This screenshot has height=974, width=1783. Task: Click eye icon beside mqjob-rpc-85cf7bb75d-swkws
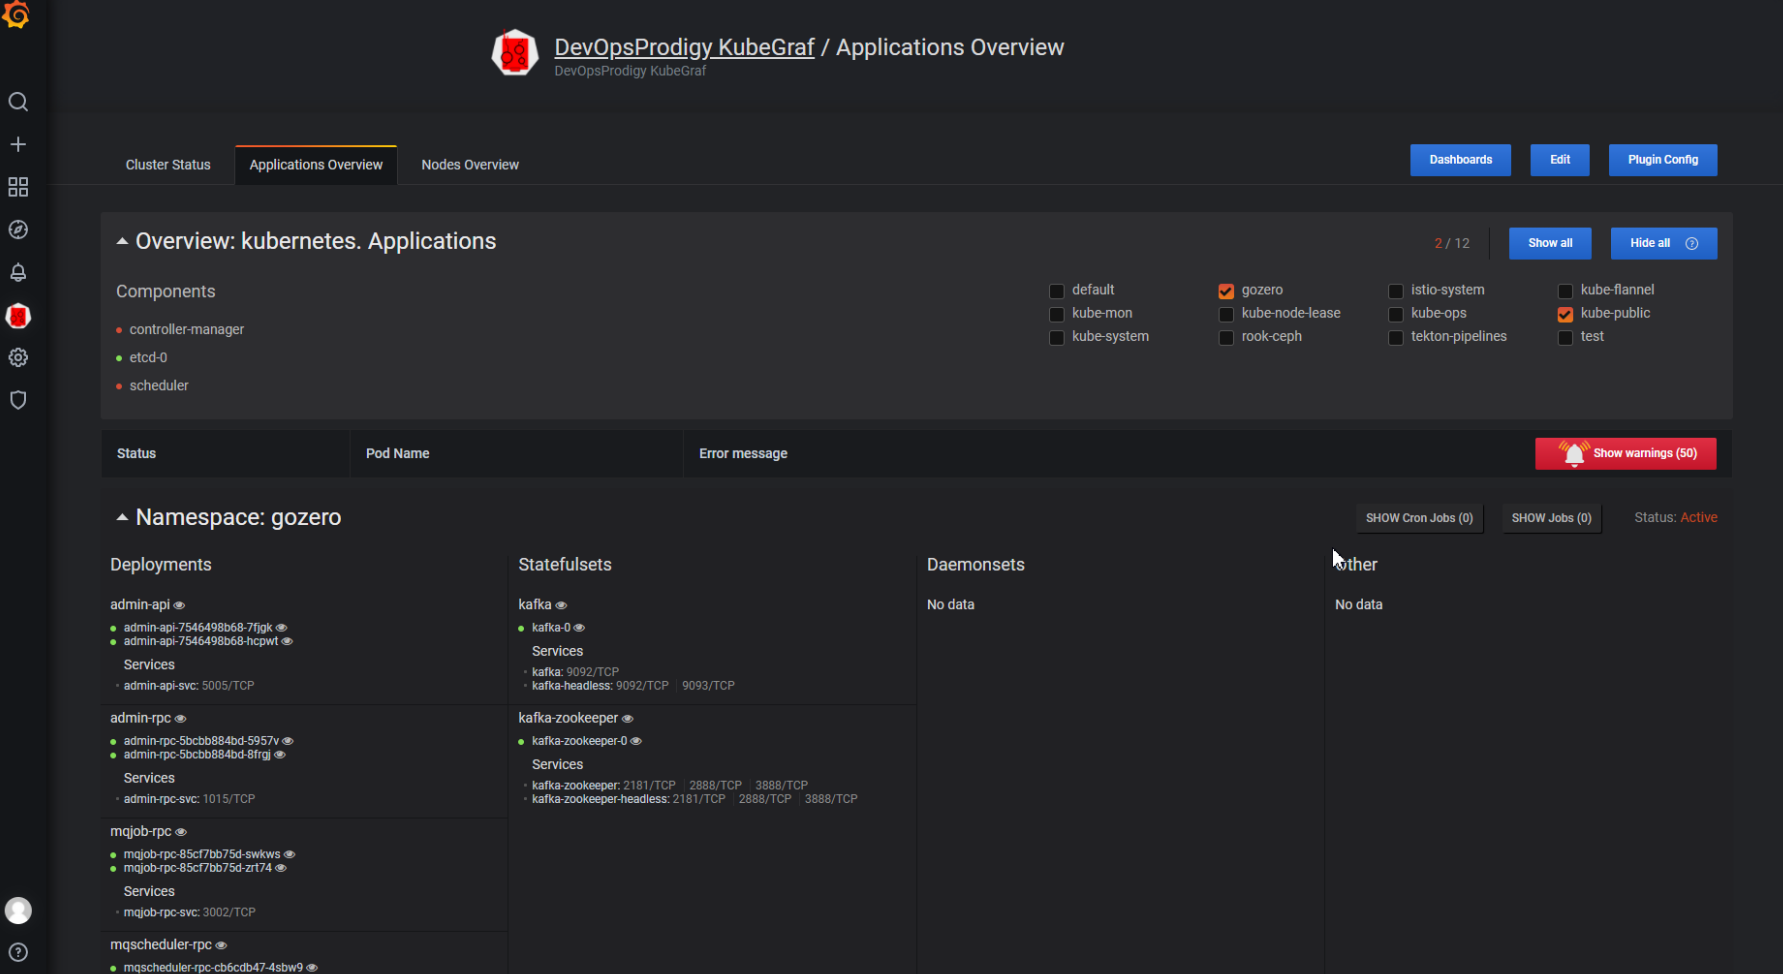tap(290, 855)
